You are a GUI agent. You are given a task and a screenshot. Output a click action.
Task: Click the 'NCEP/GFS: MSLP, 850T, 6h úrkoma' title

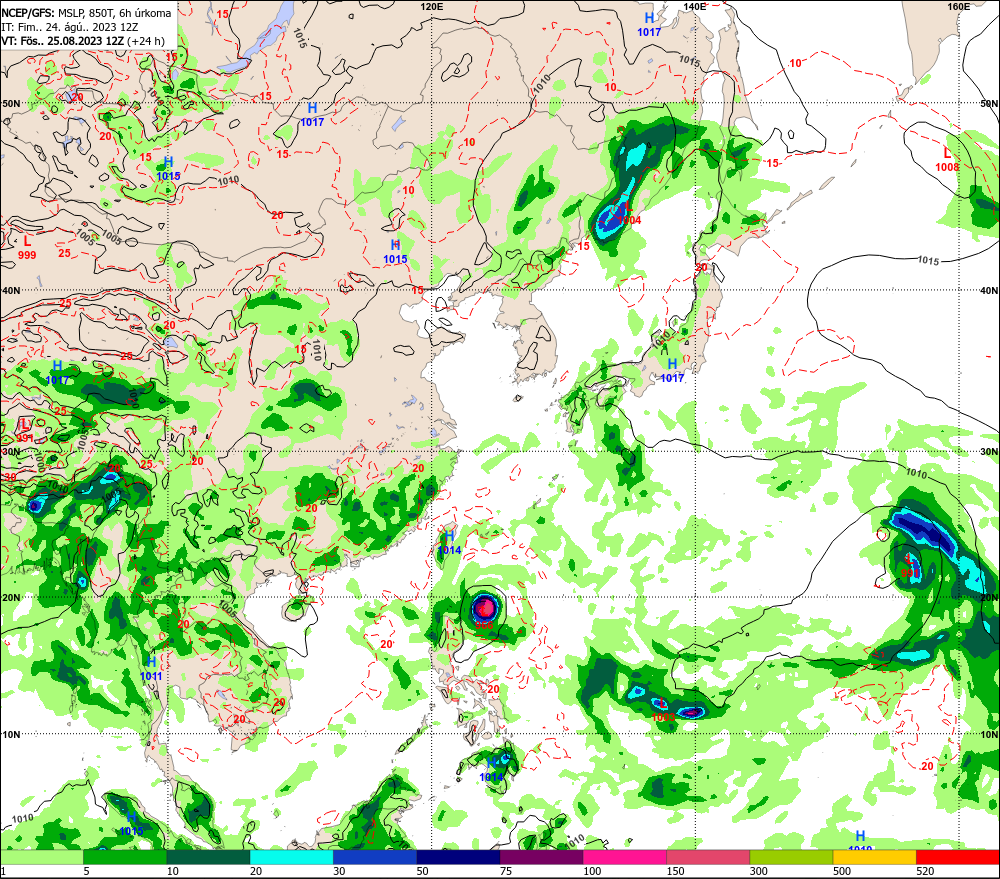point(86,13)
